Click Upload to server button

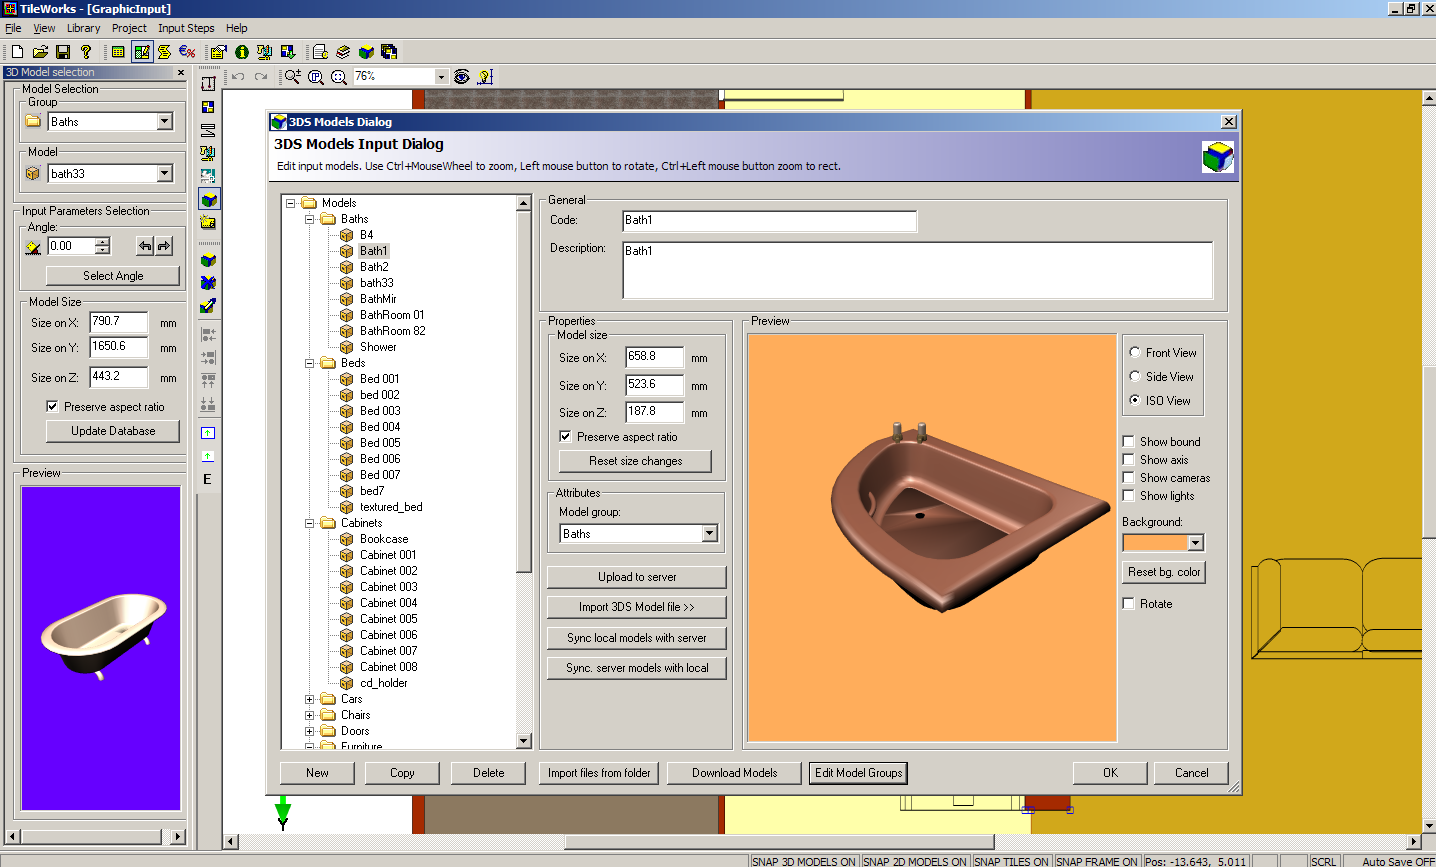637,577
